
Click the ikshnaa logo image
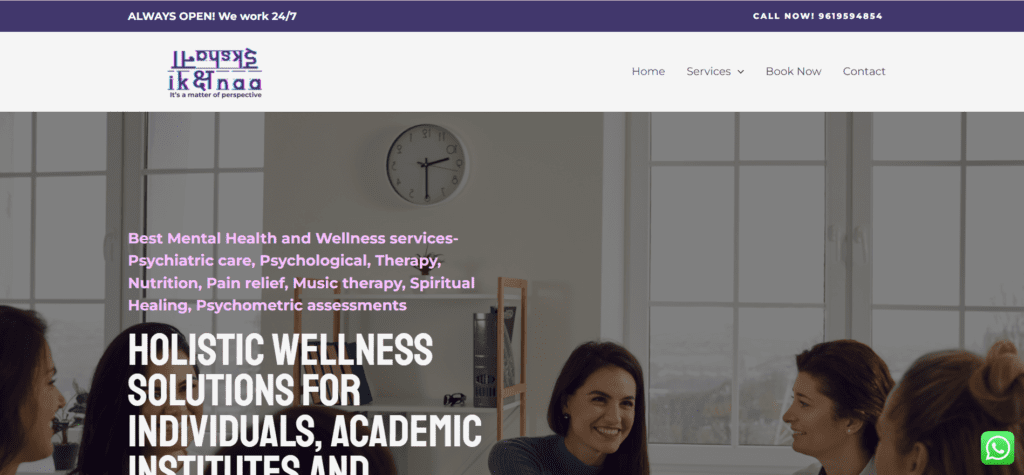(x=215, y=73)
